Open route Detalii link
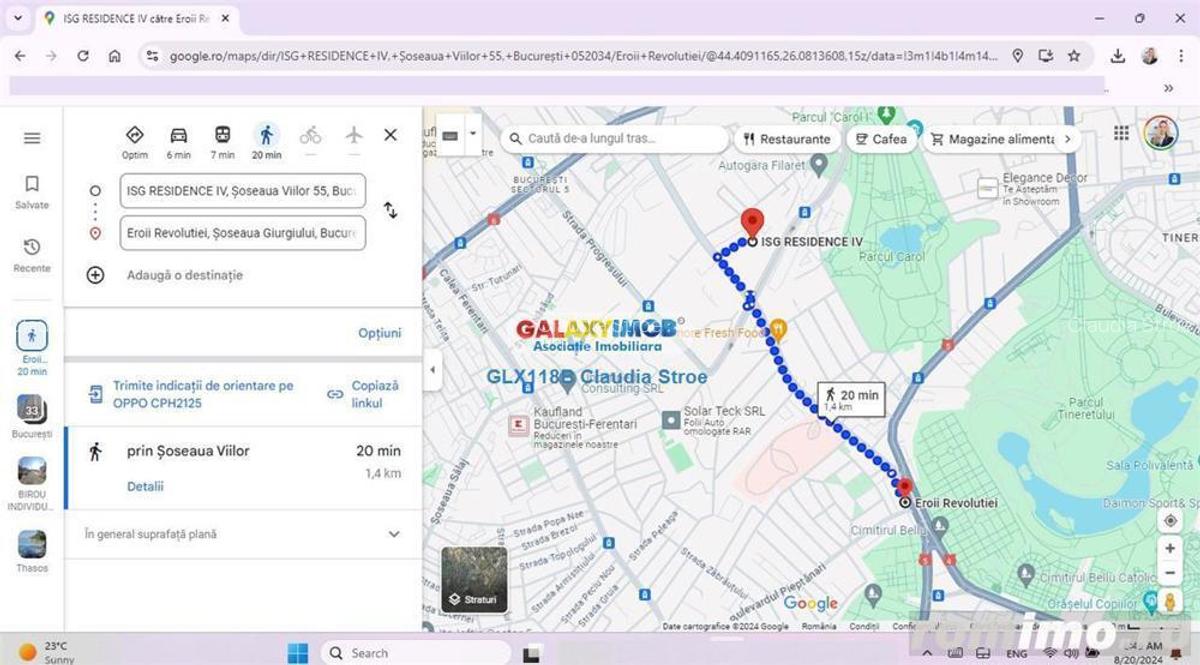Screen dimensions: 1200x665 (145, 487)
